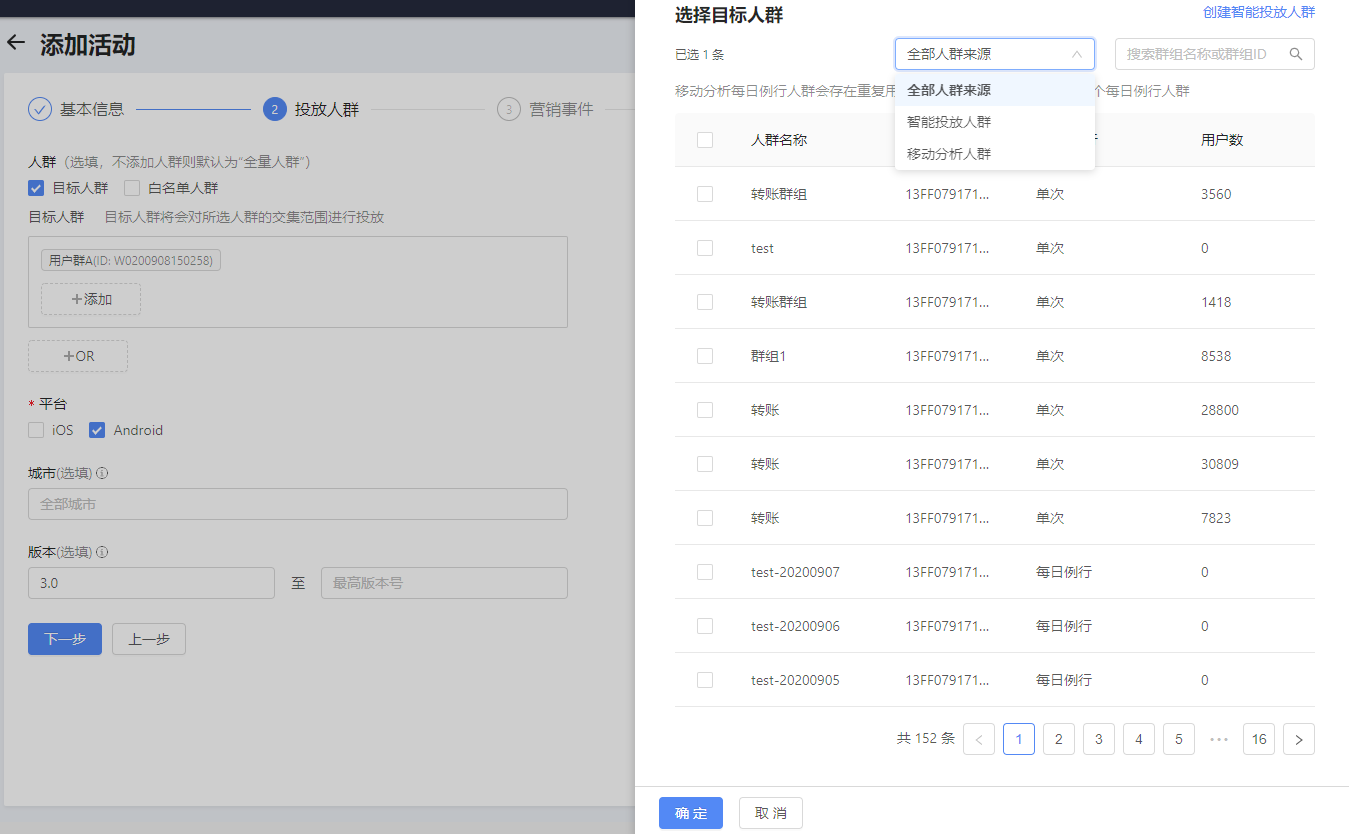Jump to page 16 of results
Viewport: 1349px width, 834px height.
click(x=1259, y=739)
